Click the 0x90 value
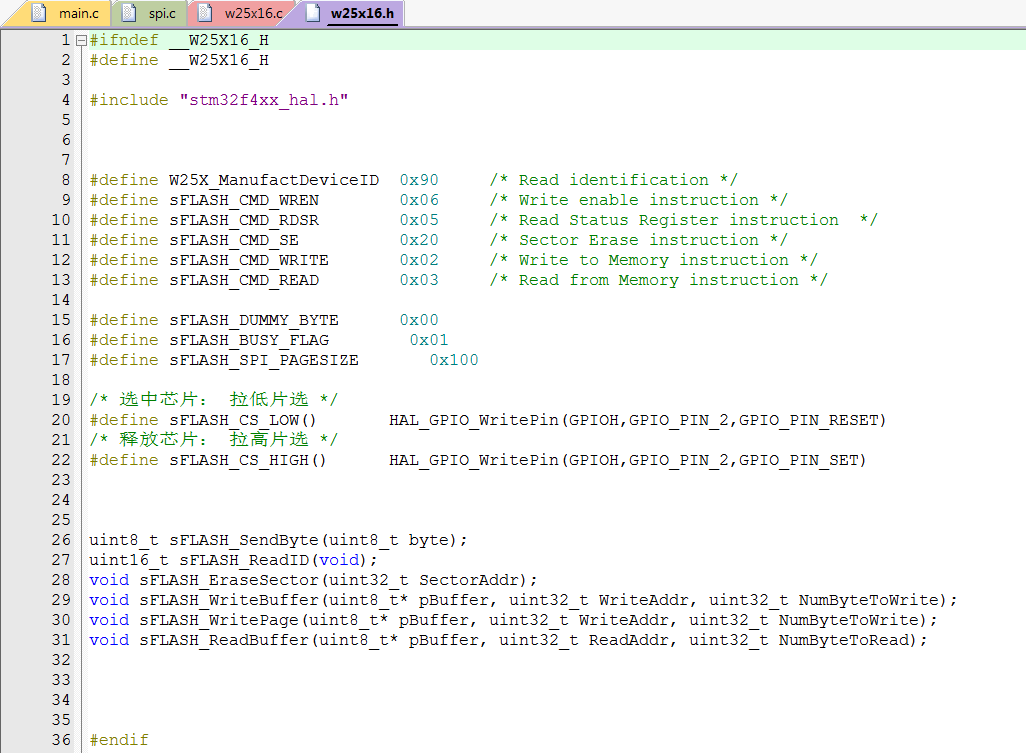Screen dimensions: 1026x753 coord(419,180)
